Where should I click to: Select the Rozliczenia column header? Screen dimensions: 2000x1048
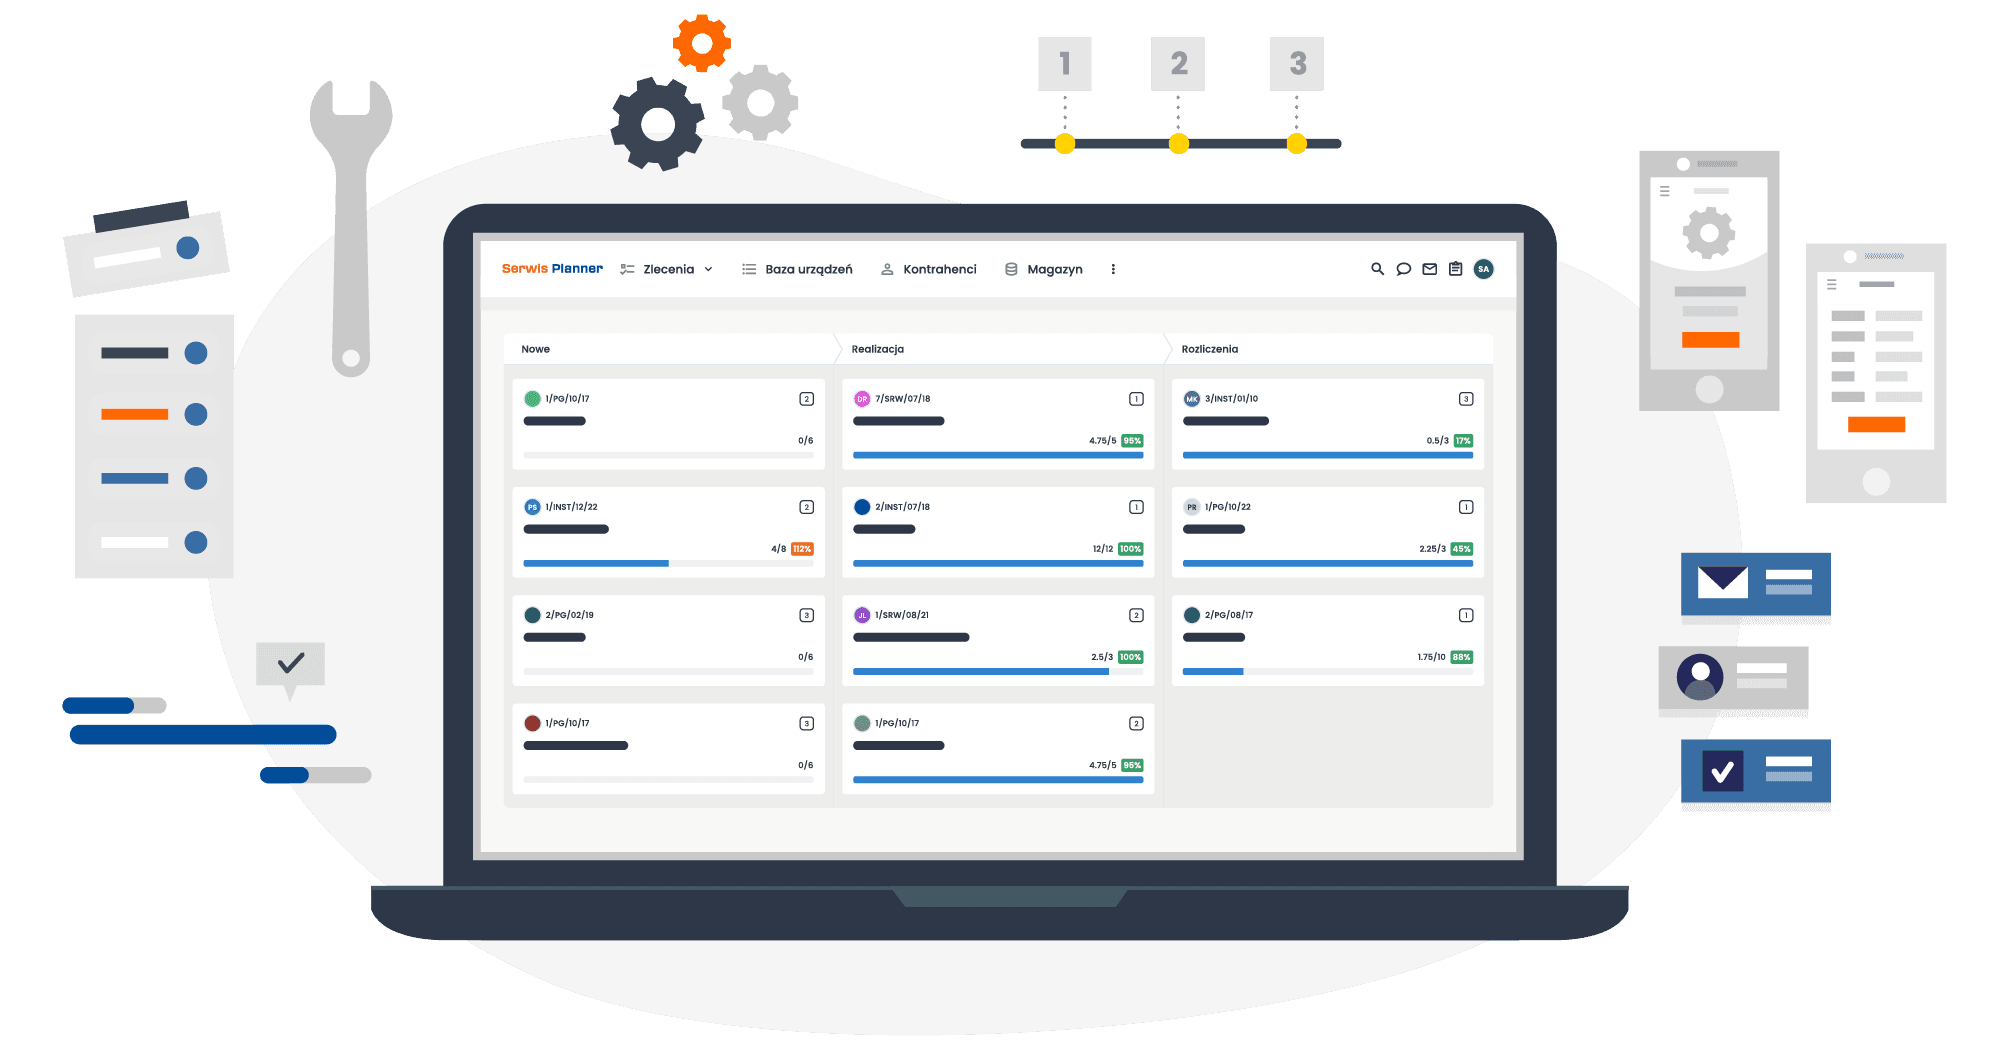(1210, 349)
